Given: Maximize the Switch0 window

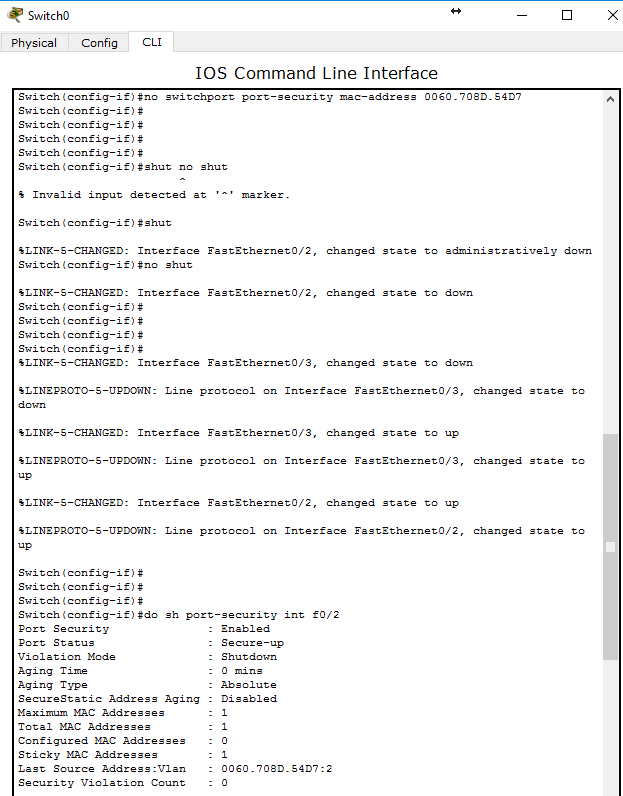Looking at the screenshot, I should 567,15.
